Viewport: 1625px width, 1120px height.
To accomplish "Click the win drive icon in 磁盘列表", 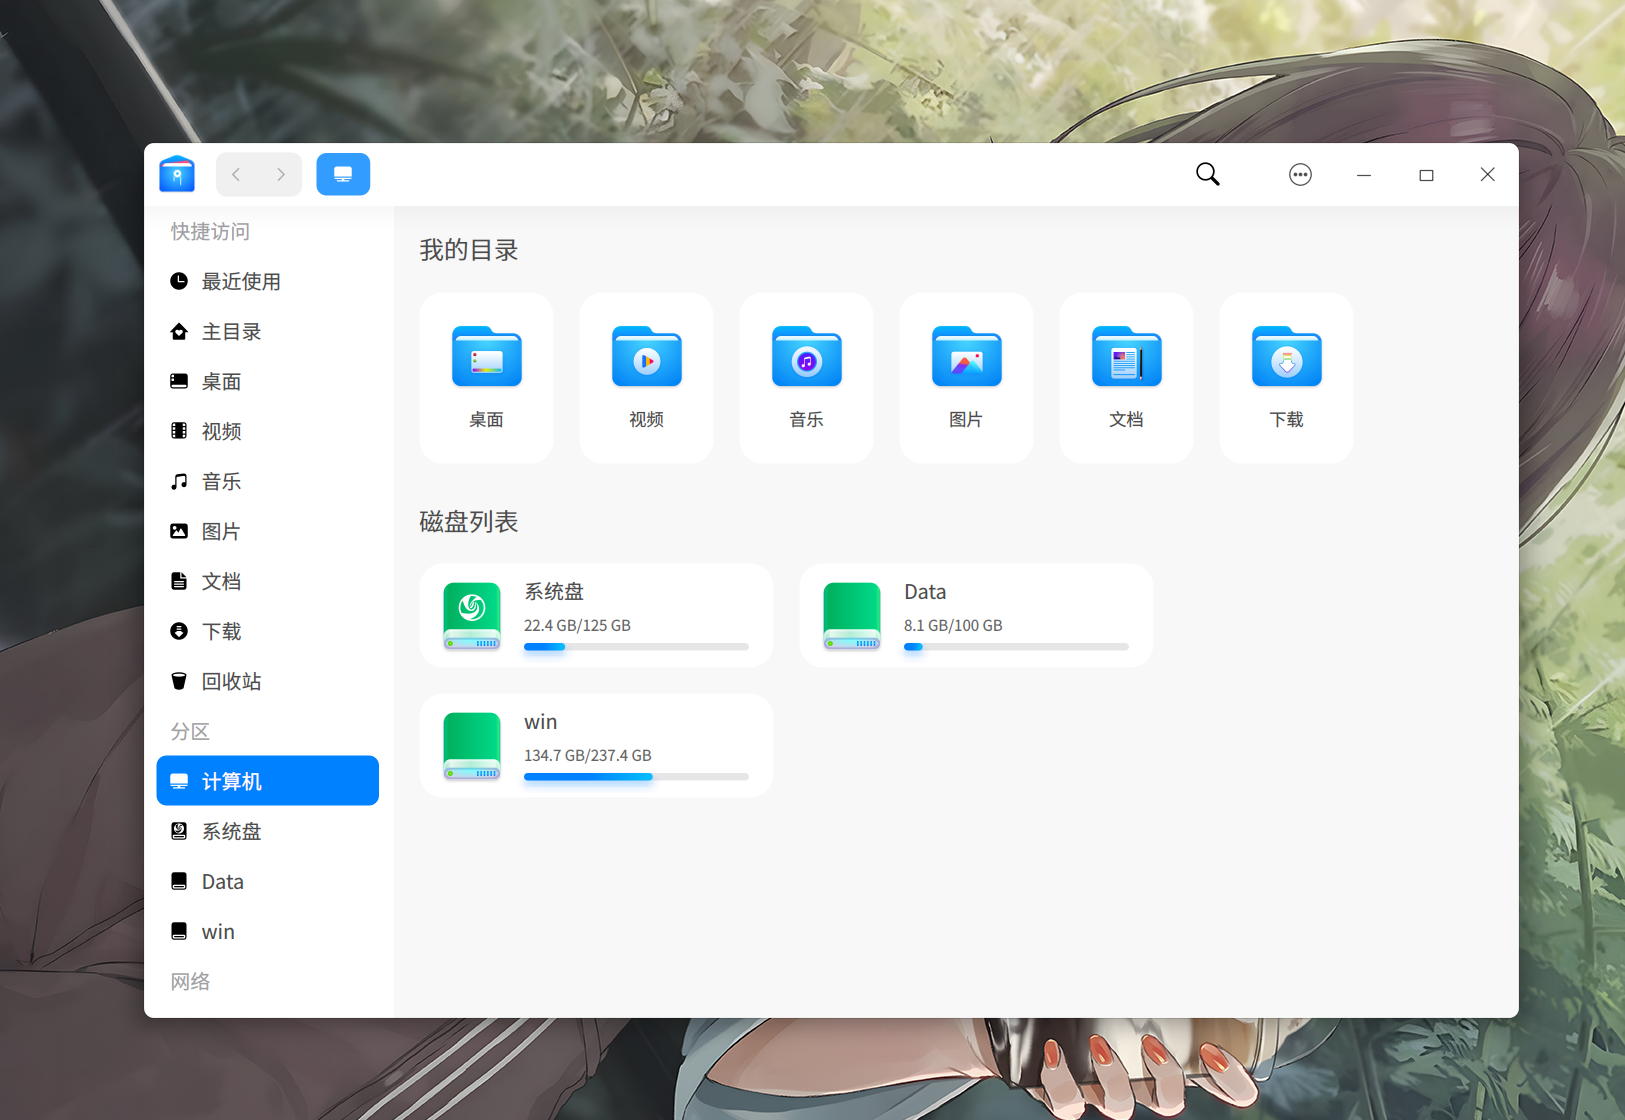I will tap(472, 746).
